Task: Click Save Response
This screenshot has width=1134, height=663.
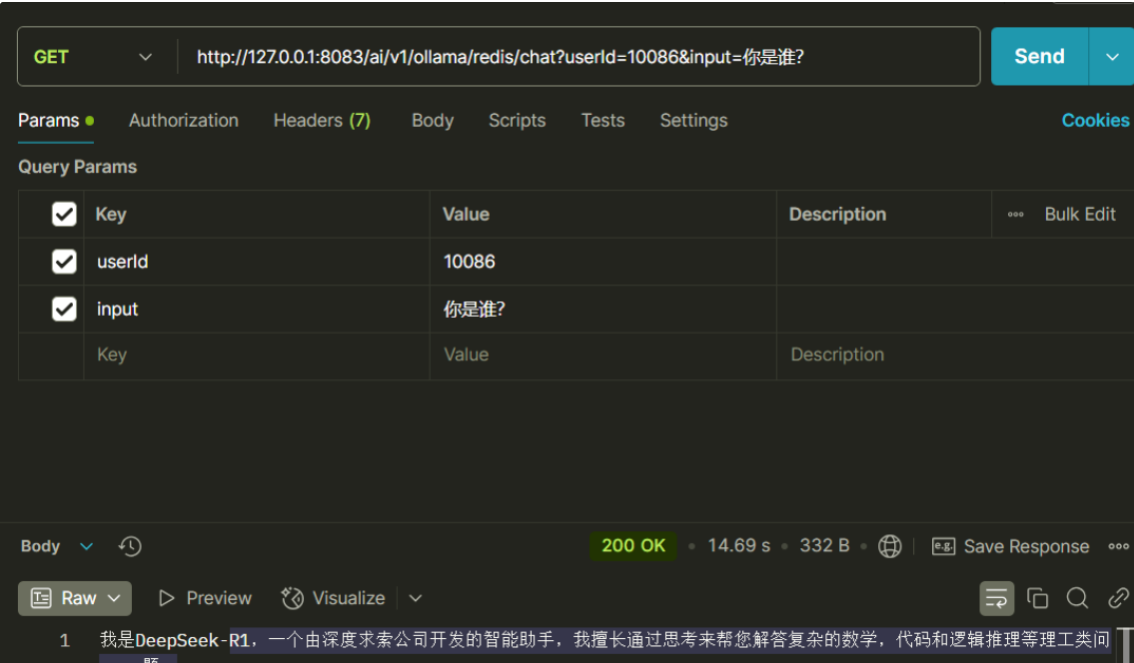Action: [1026, 546]
